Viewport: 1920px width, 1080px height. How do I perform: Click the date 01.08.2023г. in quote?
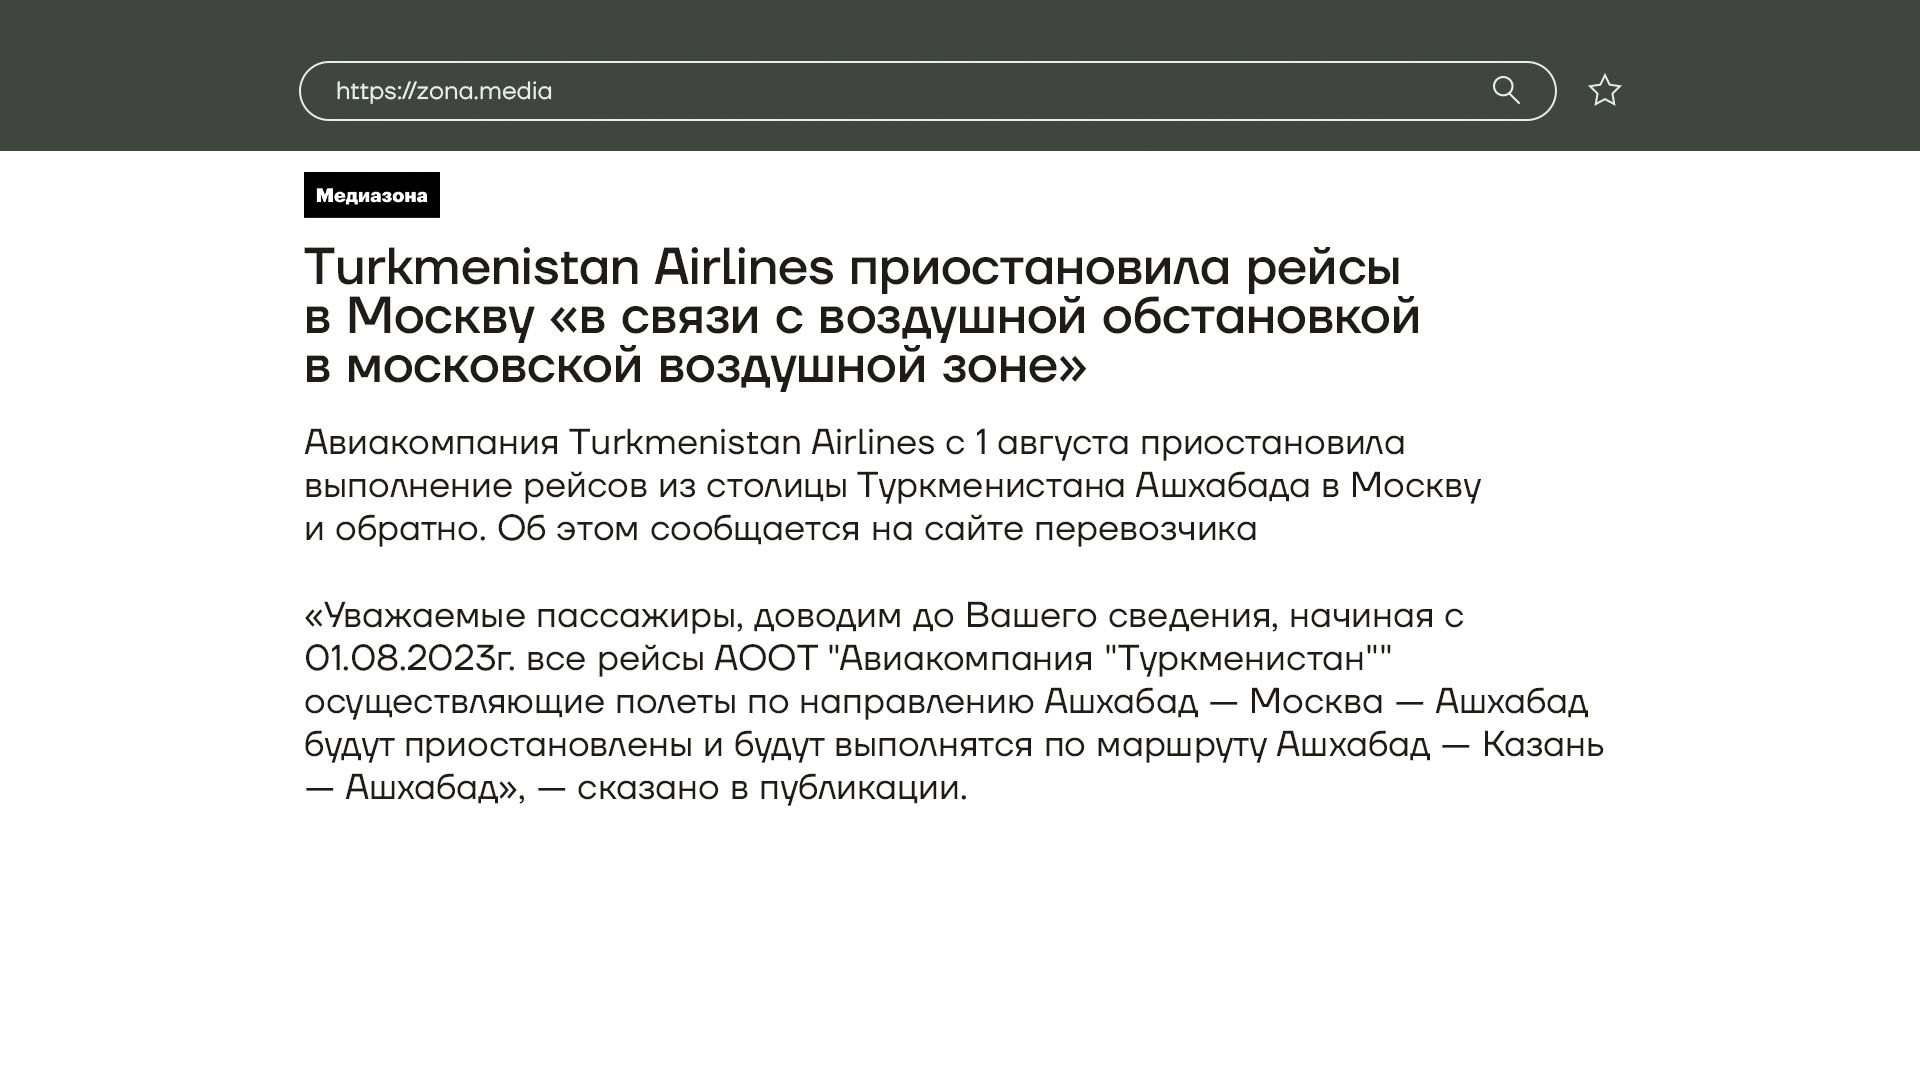pos(410,659)
